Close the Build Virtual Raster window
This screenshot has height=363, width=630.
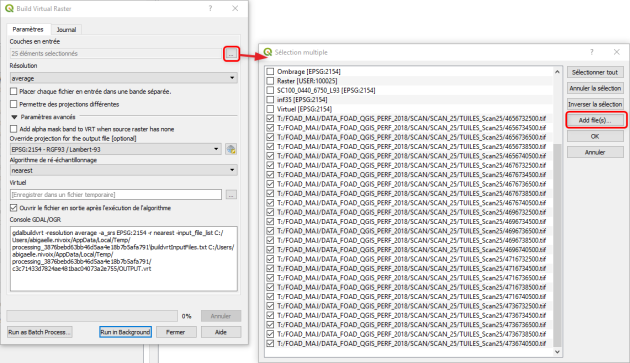[235, 8]
